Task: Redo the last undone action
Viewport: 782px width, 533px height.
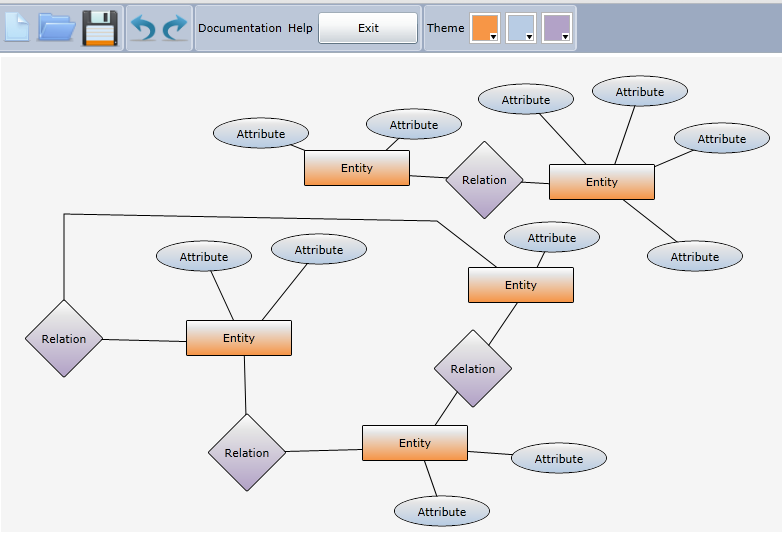Action: [175, 27]
